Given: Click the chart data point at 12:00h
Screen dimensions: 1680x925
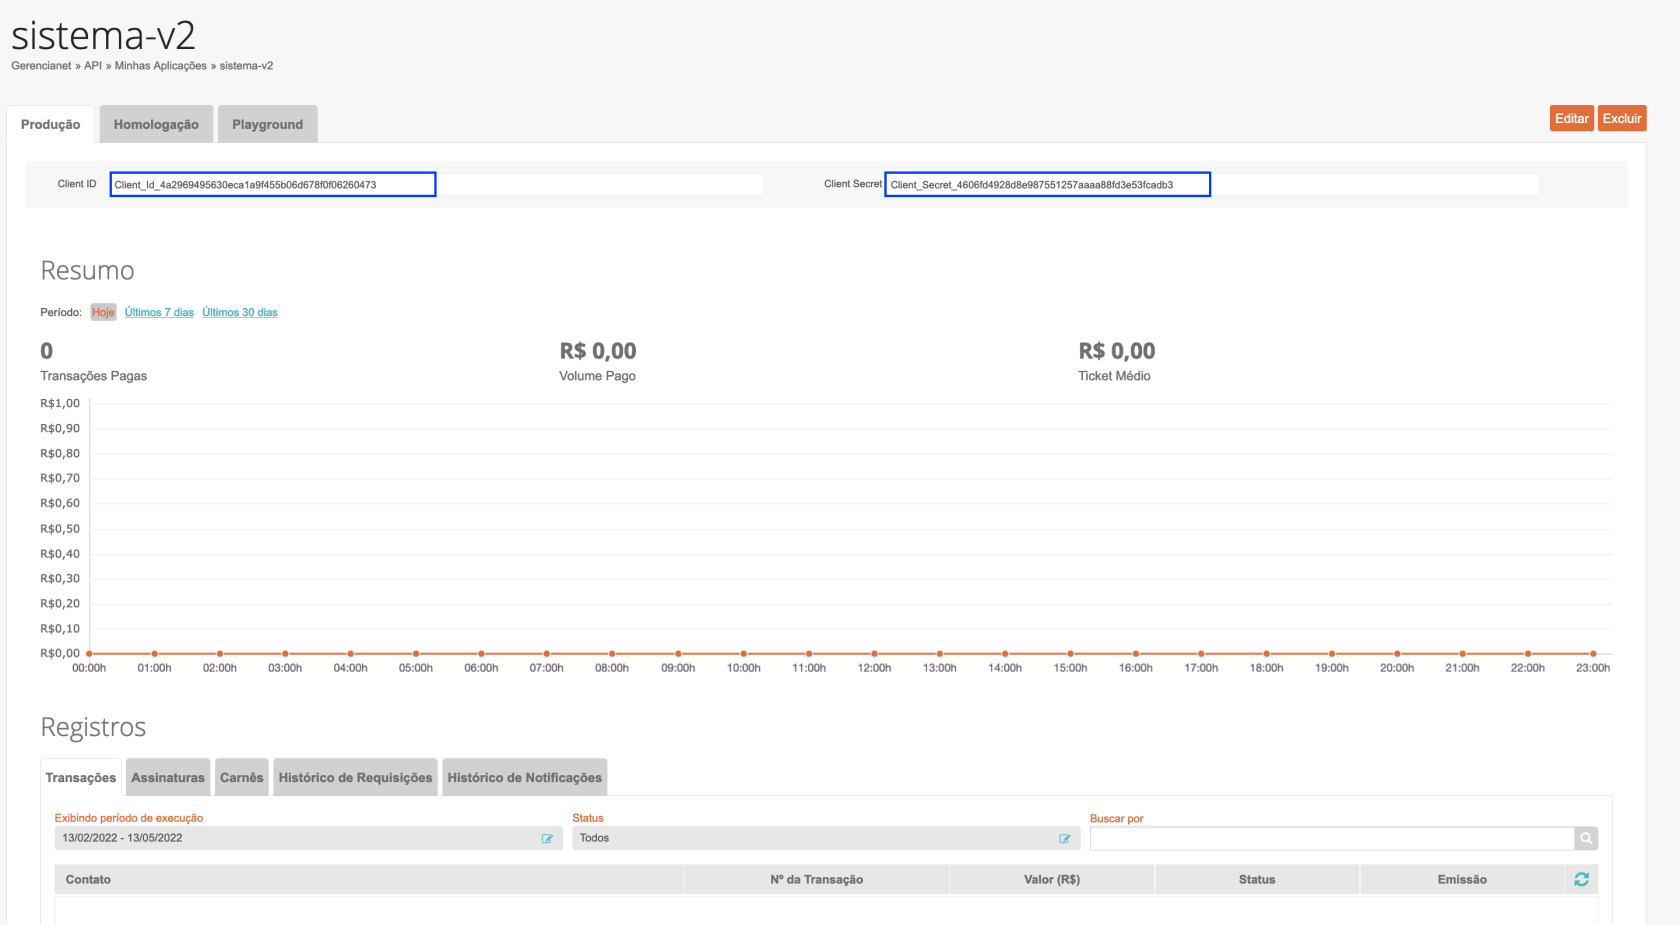Looking at the screenshot, I should tap(874, 653).
